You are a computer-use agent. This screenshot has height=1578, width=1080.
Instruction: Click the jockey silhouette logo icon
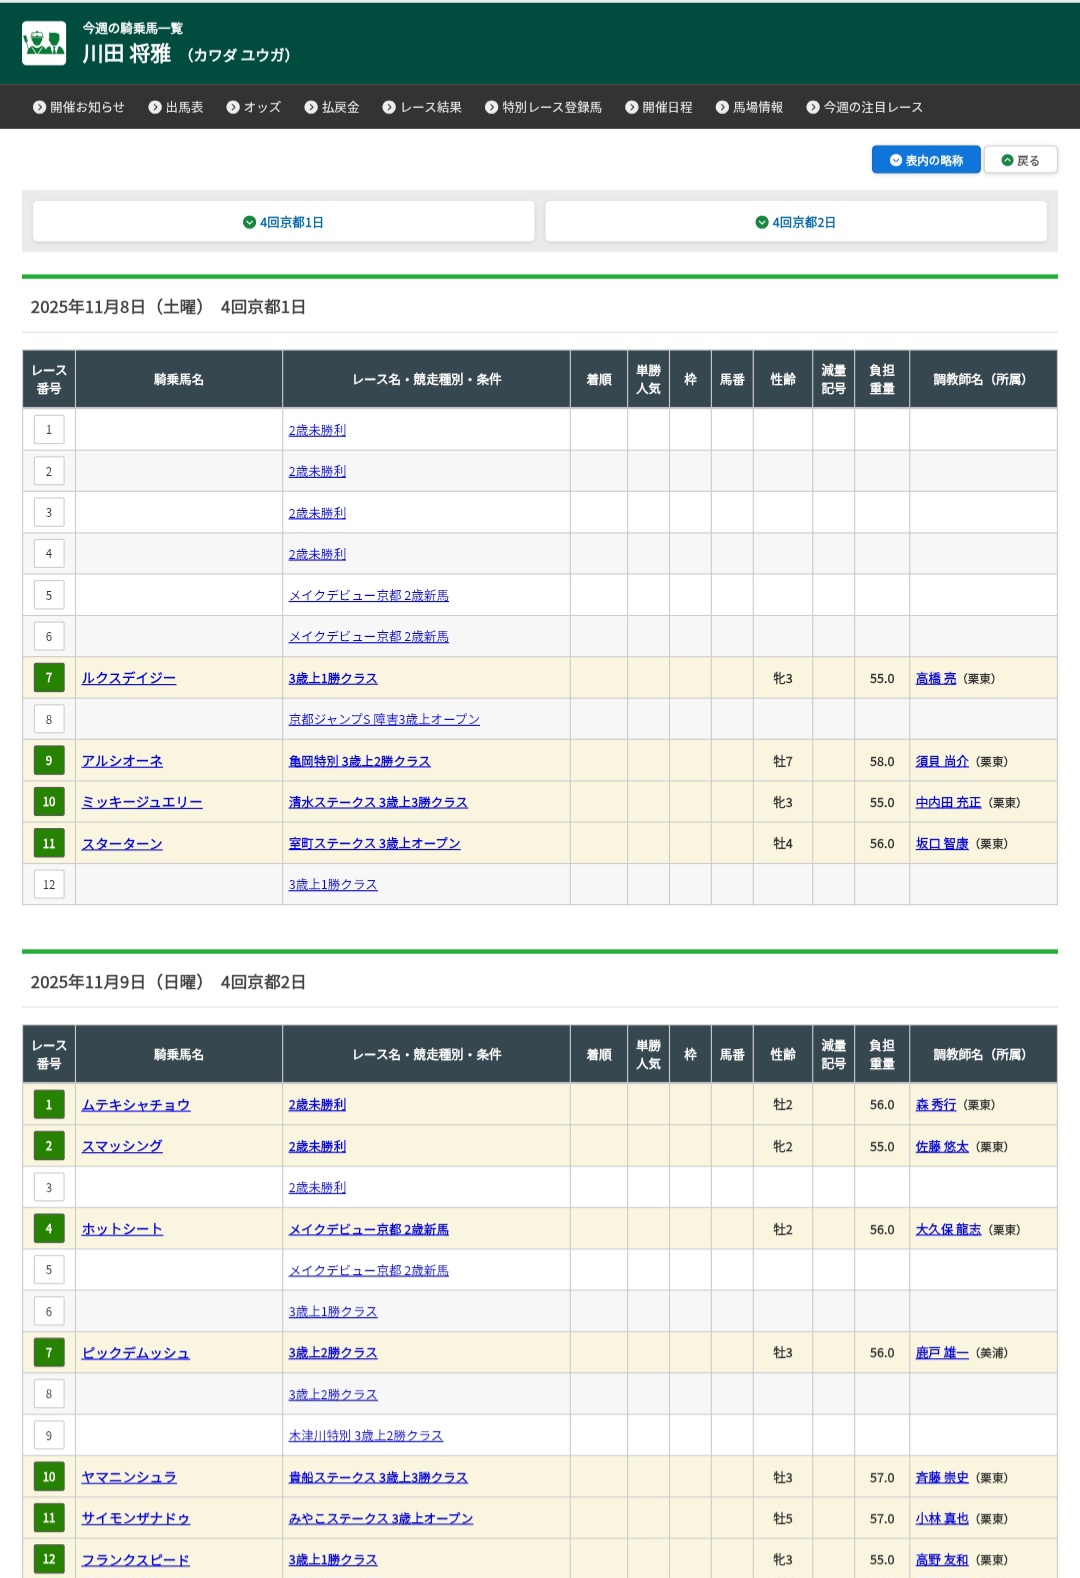tap(44, 43)
